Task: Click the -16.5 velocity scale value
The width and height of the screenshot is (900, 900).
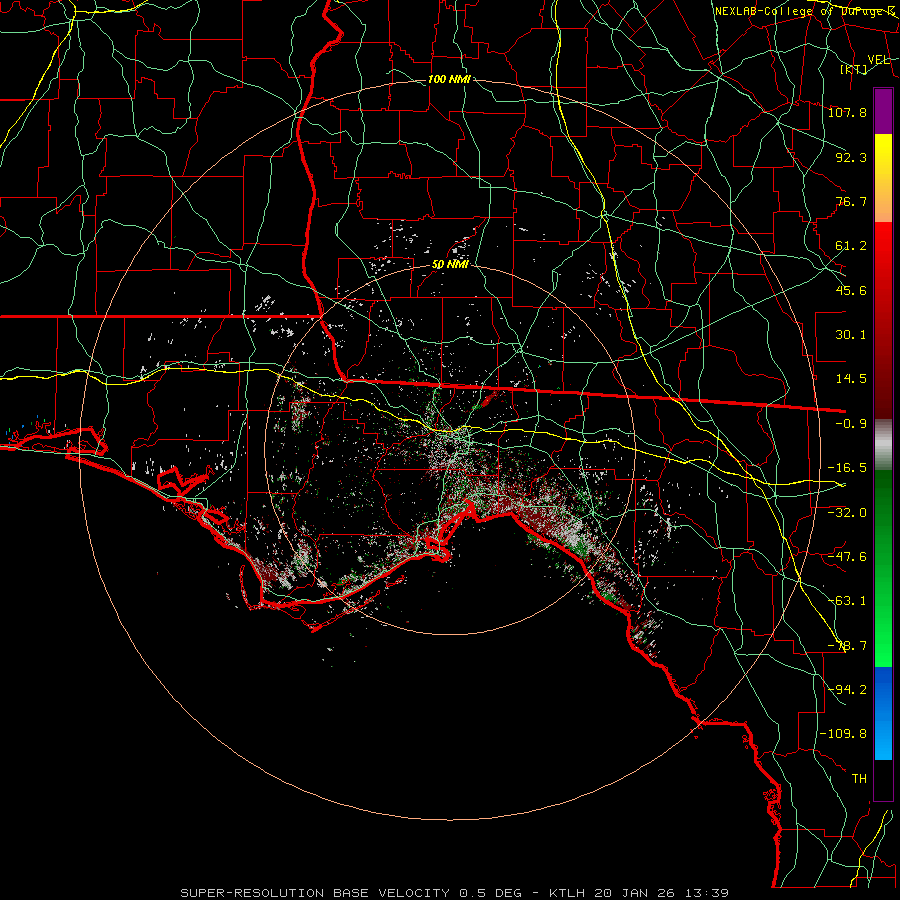Action: point(847,468)
